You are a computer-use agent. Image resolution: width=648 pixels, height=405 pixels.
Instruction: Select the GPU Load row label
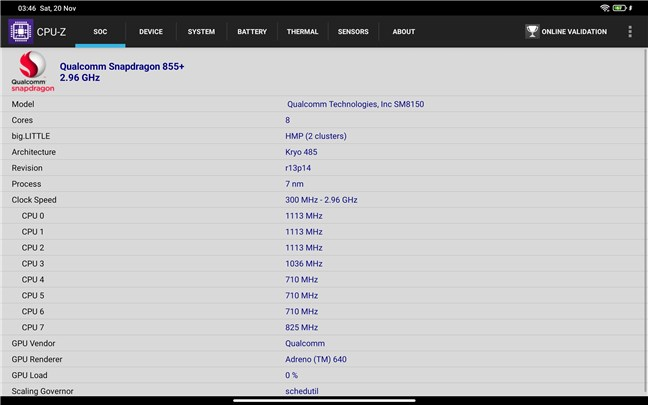coord(29,375)
